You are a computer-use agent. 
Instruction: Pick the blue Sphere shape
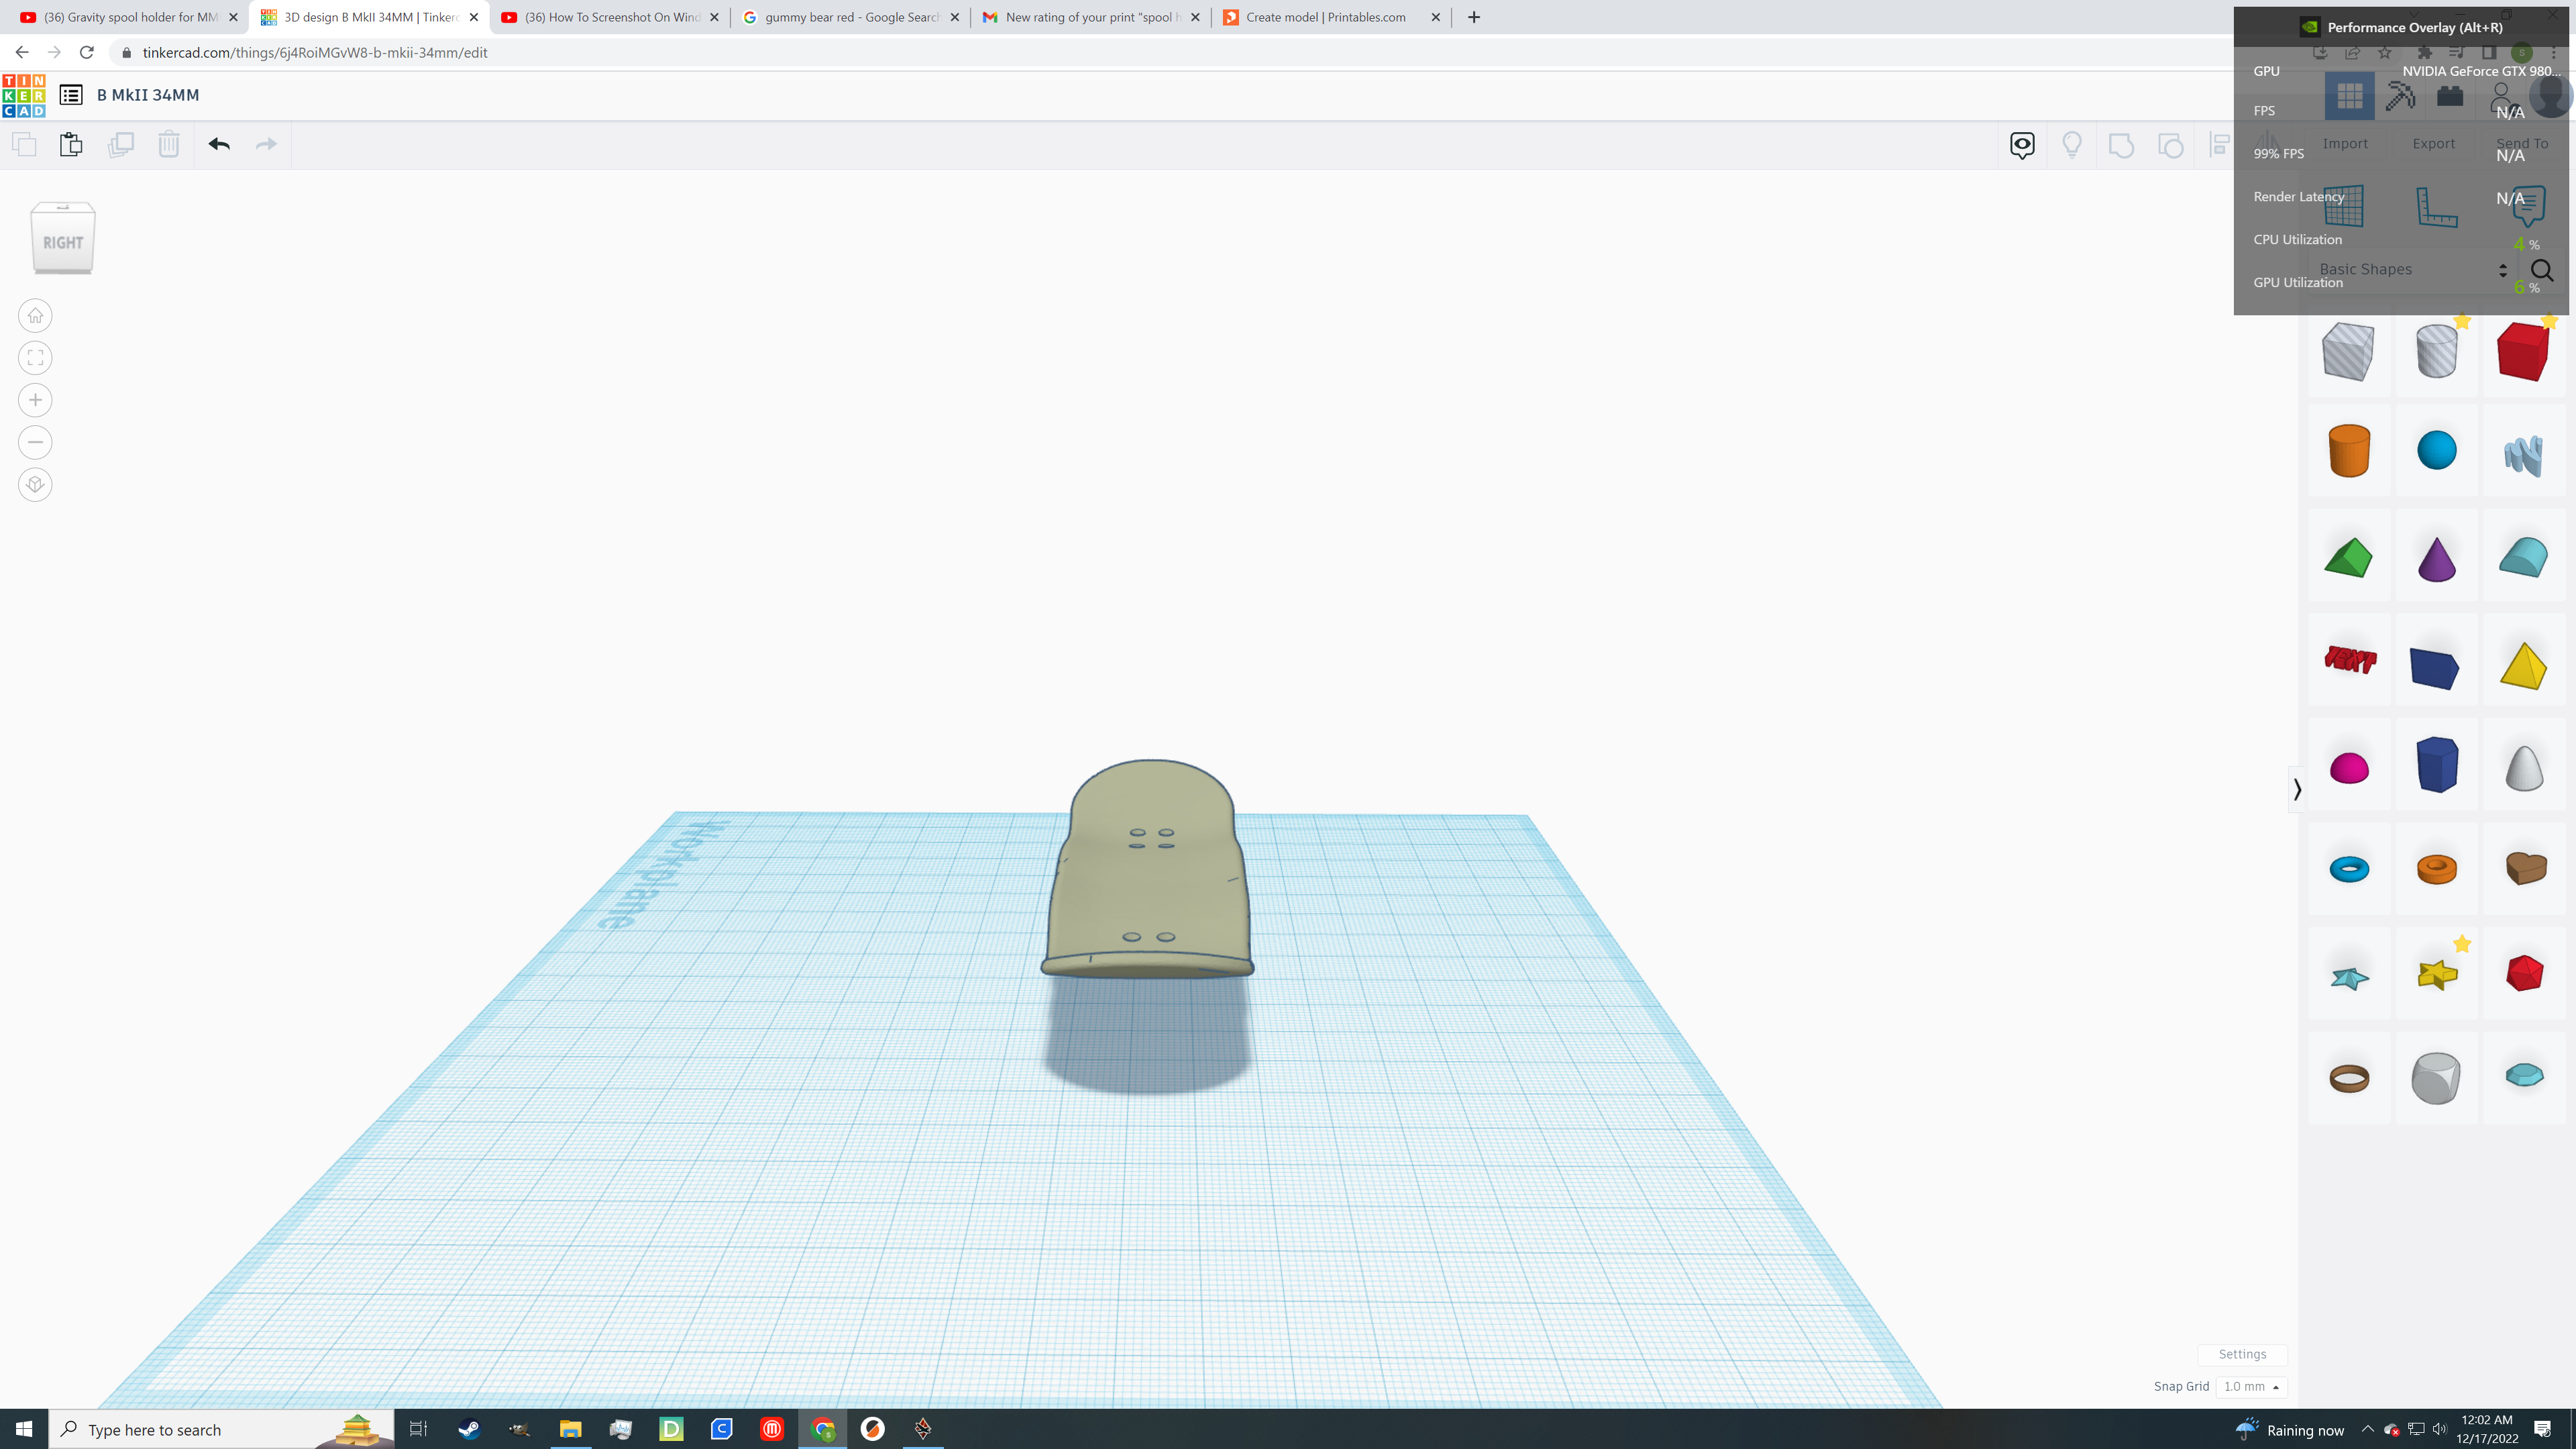(2436, 450)
